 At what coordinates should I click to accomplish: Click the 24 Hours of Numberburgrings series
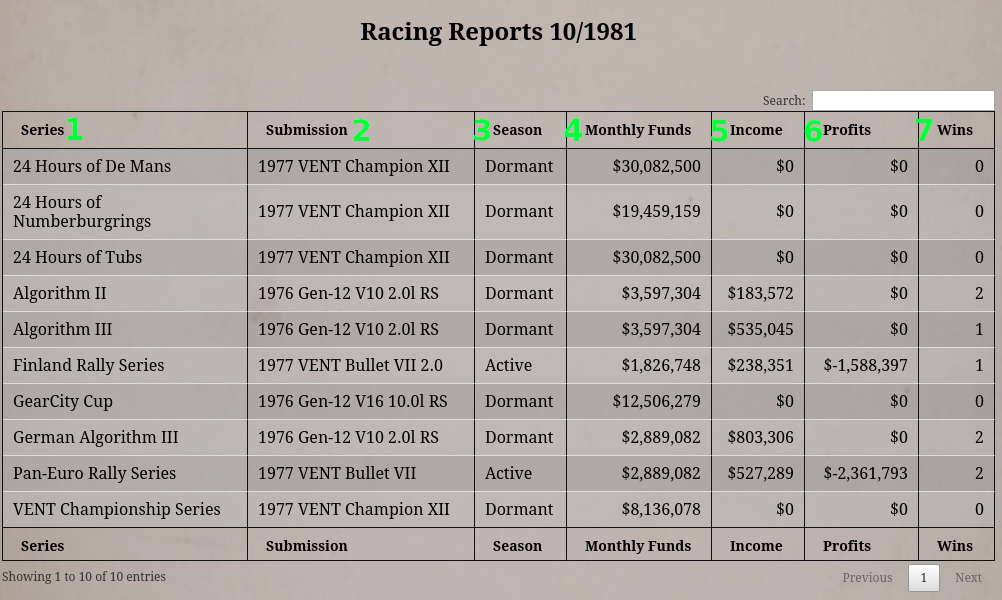pyautogui.click(x=82, y=212)
